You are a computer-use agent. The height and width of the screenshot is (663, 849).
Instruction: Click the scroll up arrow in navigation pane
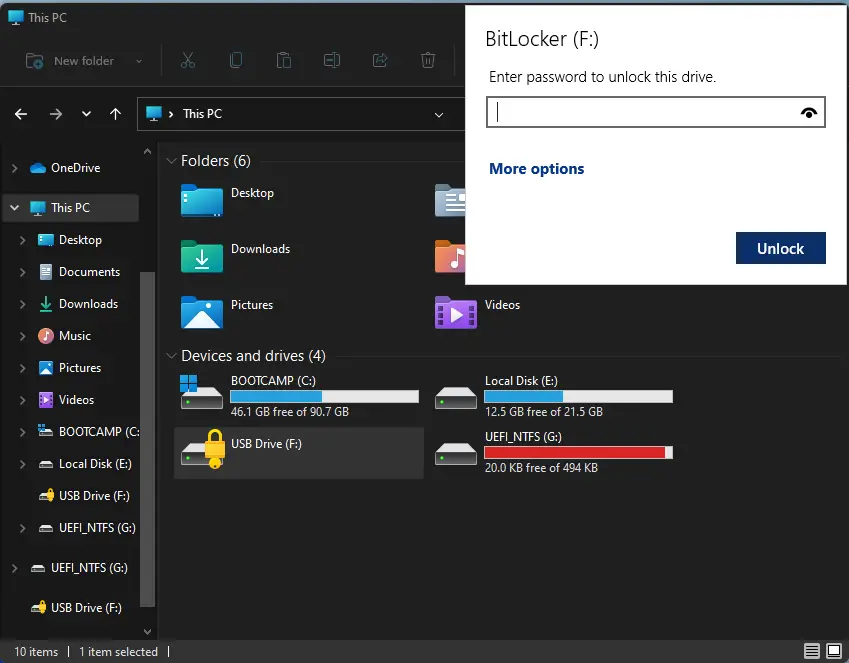click(147, 152)
